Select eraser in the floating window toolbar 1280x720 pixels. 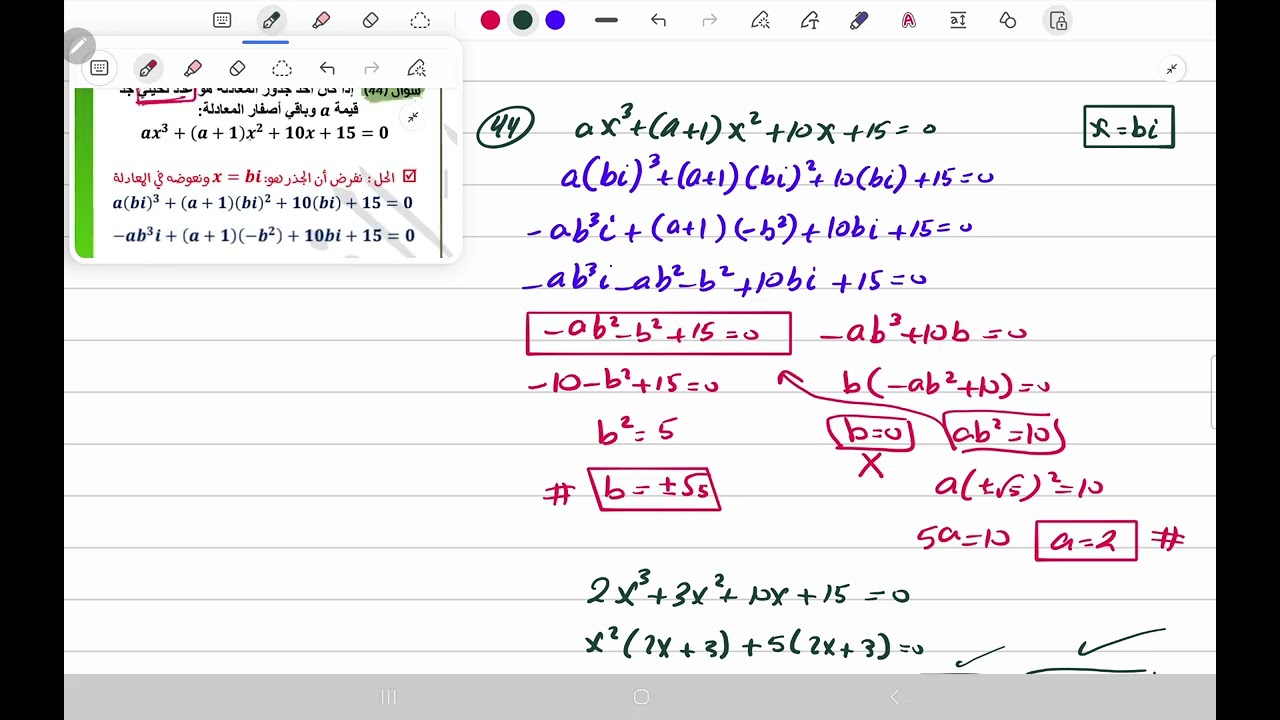point(237,68)
